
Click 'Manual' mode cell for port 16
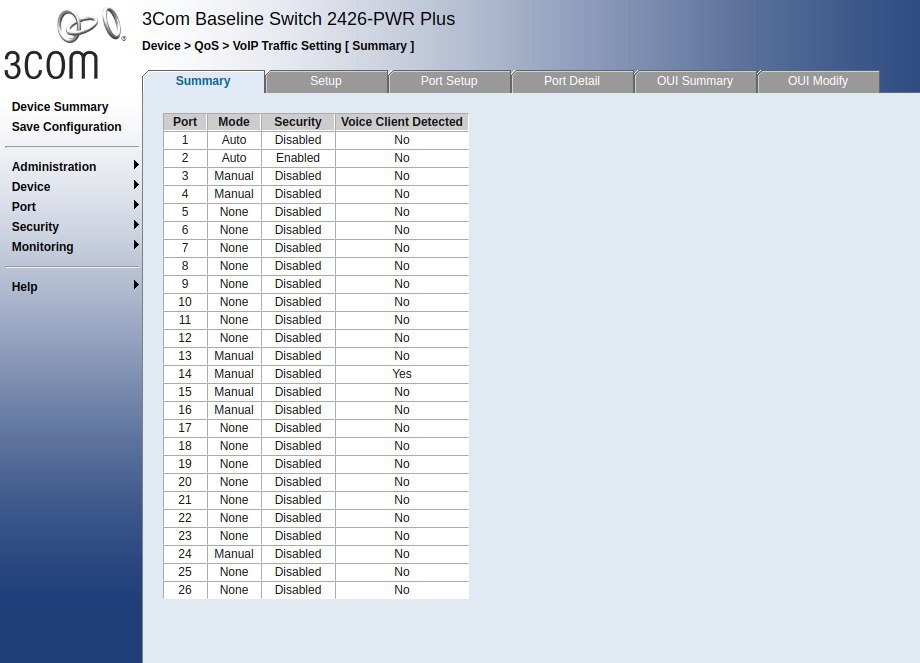coord(234,410)
